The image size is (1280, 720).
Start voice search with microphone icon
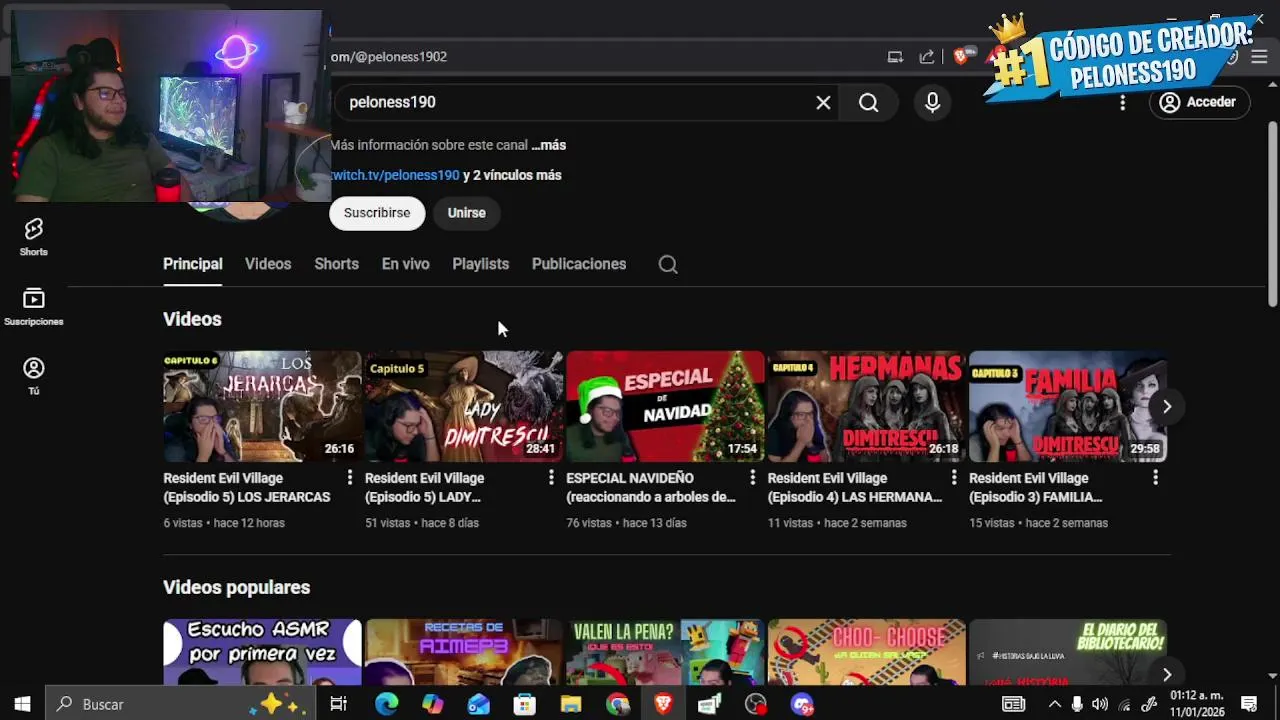pos(932,102)
